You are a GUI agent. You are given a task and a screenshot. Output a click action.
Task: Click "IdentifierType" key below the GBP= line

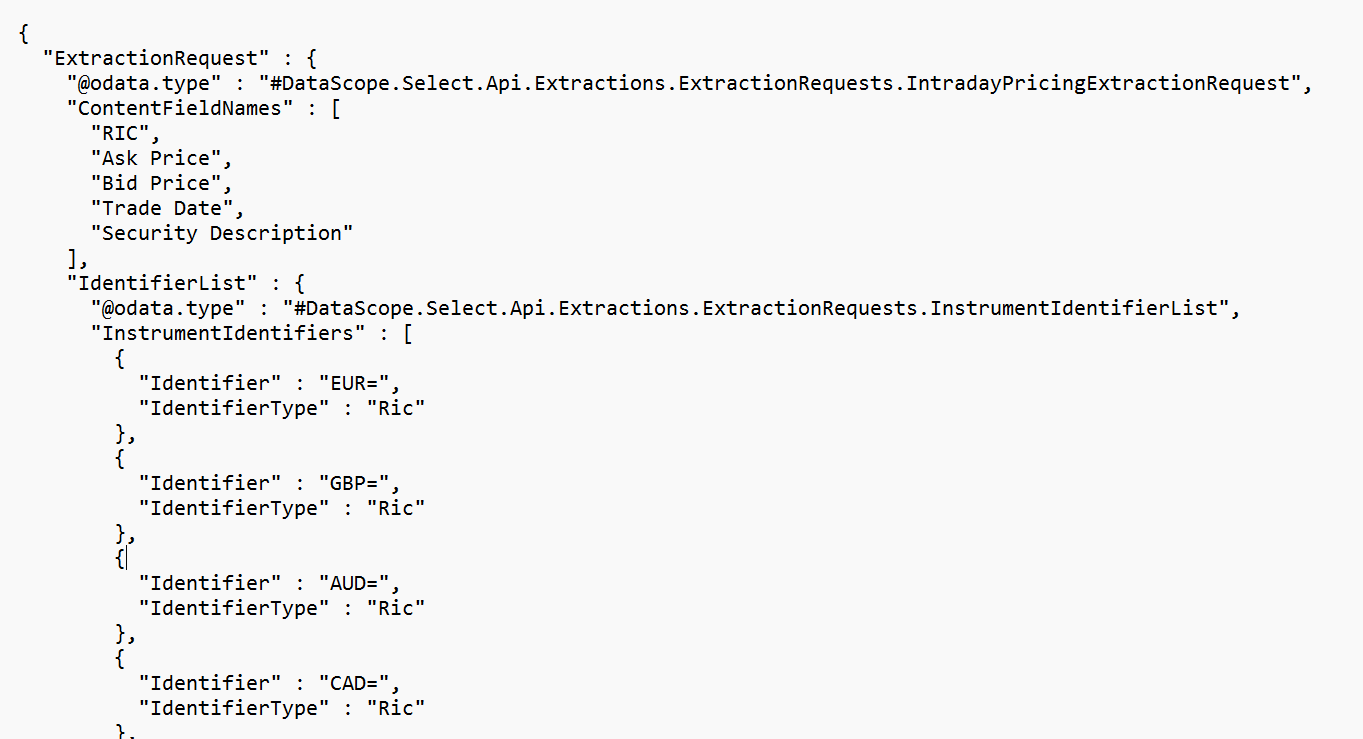[x=234, y=508]
